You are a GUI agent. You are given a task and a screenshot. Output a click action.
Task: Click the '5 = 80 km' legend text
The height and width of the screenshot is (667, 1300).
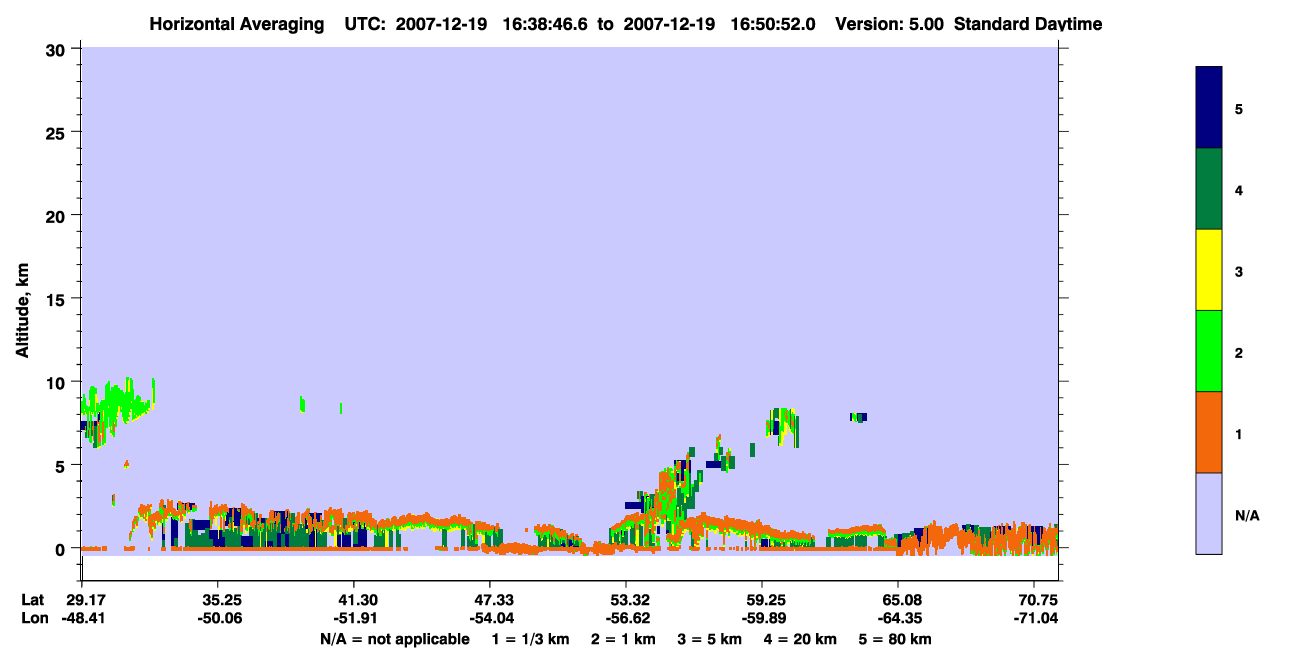tap(897, 640)
